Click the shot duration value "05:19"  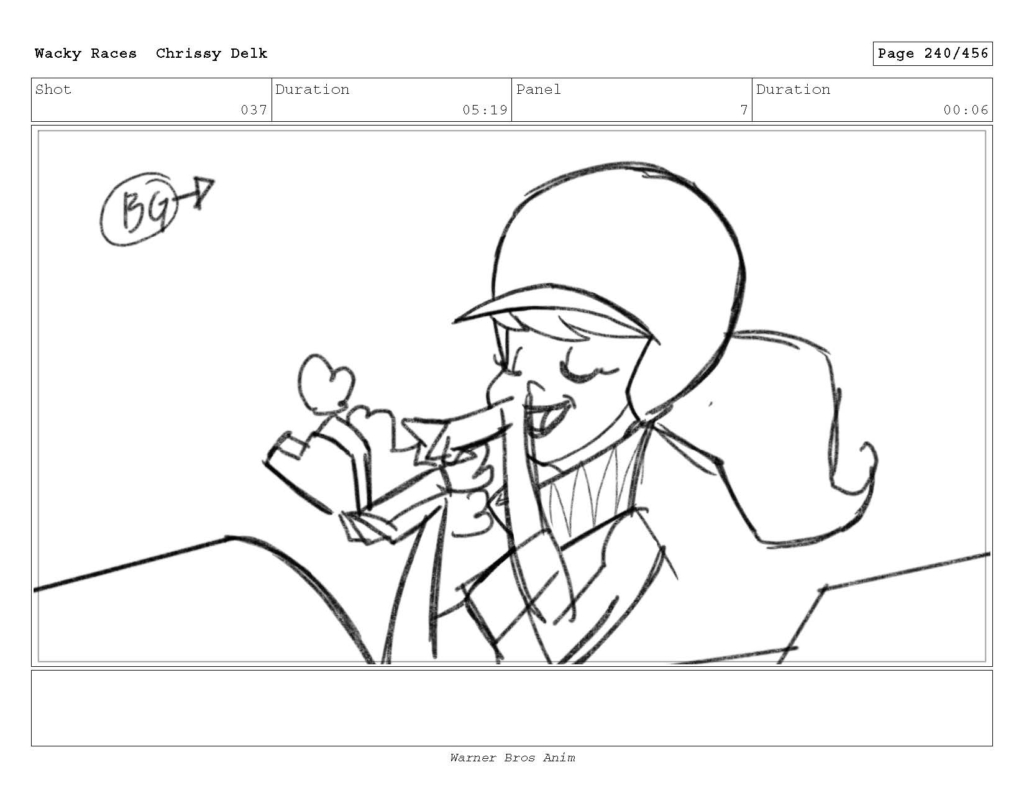coord(485,110)
